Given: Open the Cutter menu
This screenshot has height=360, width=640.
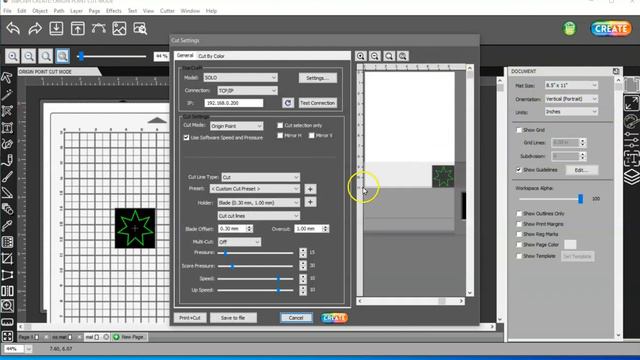Looking at the screenshot, I should [x=167, y=11].
